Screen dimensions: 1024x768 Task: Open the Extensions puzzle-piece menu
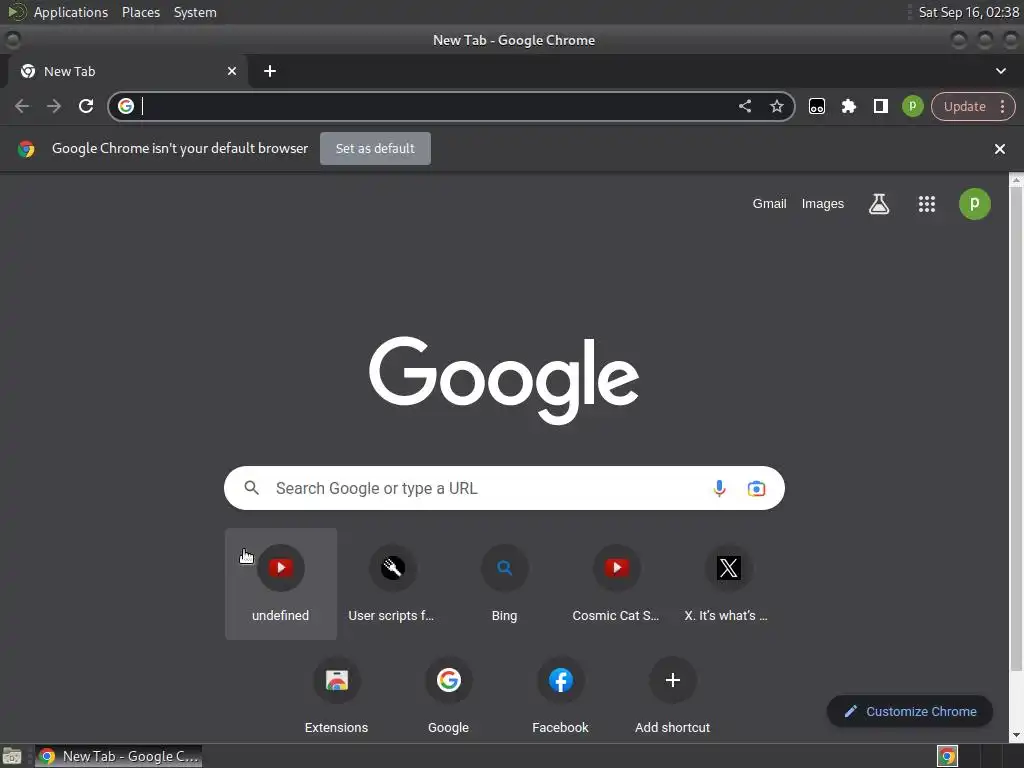[848, 106]
